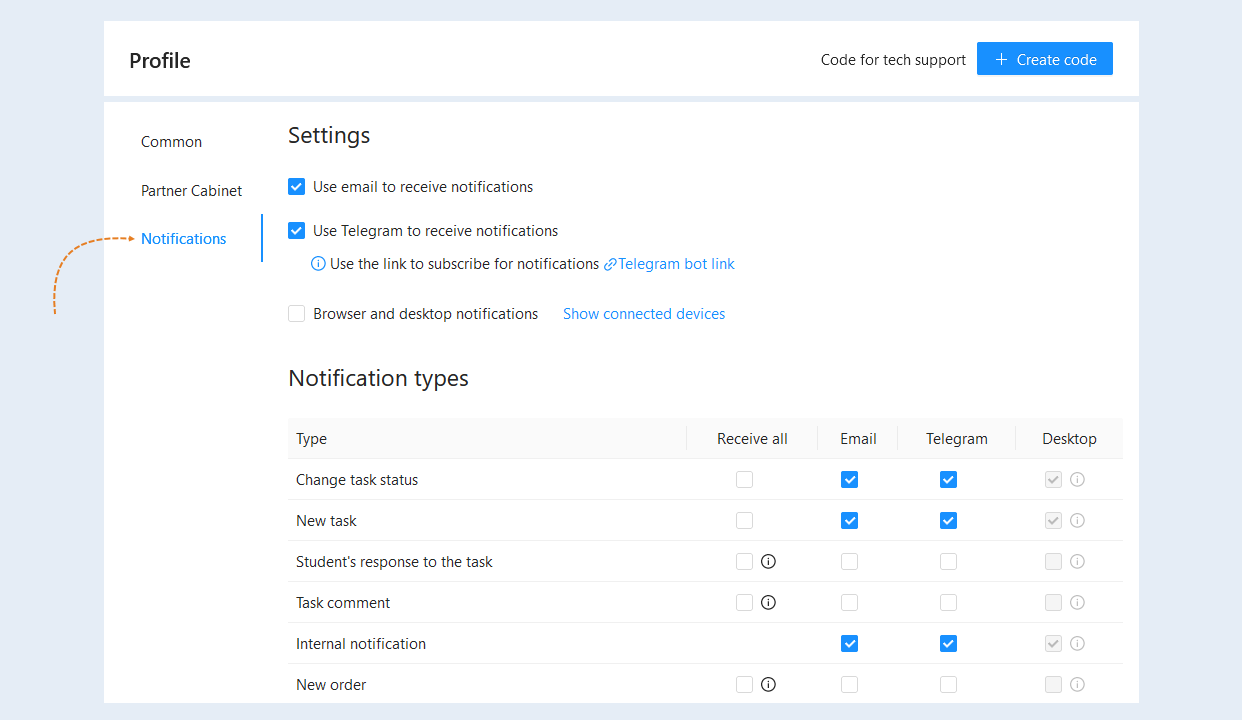
Task: Check Telegram for Student's response to the task
Action: 948,562
